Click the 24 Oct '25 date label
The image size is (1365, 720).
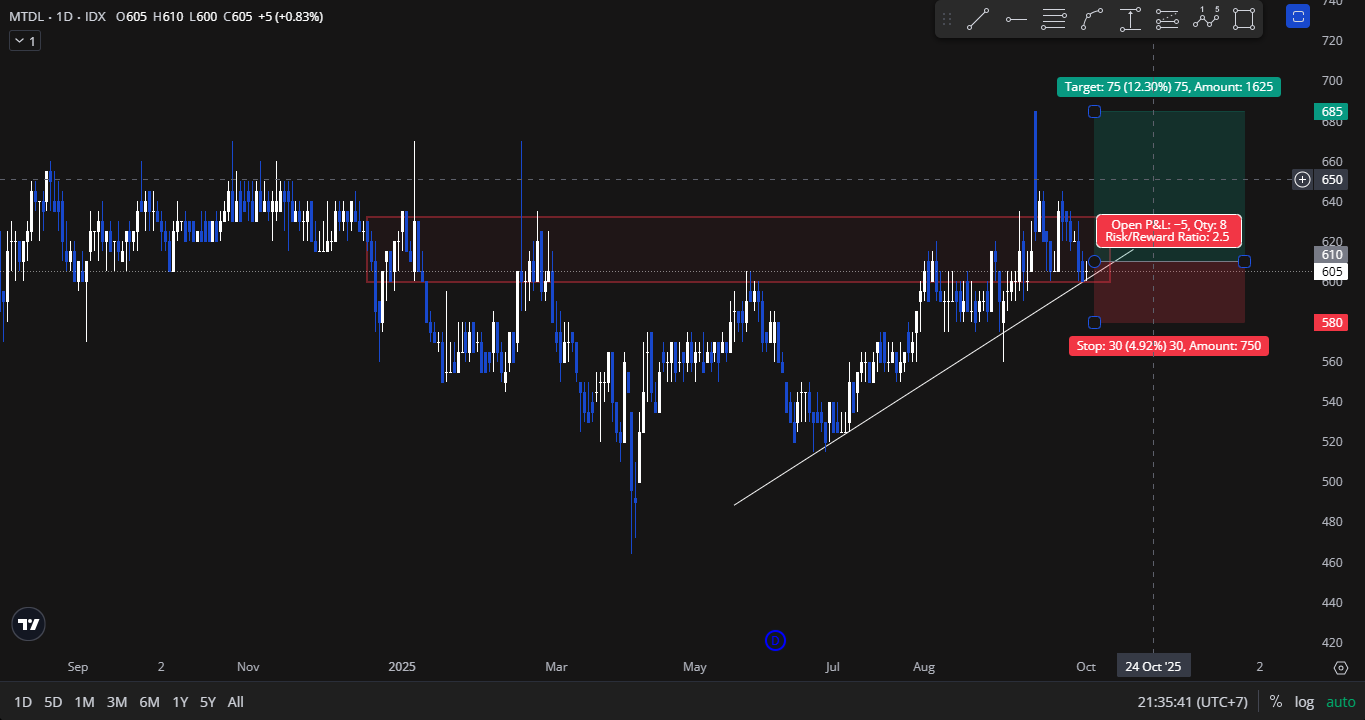(1153, 666)
